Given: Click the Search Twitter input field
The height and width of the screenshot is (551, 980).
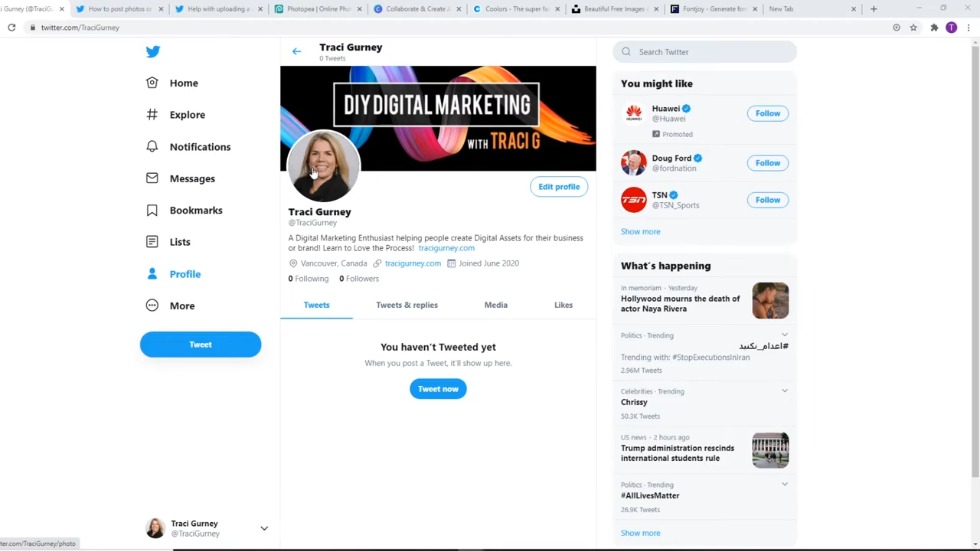Looking at the screenshot, I should 704,52.
